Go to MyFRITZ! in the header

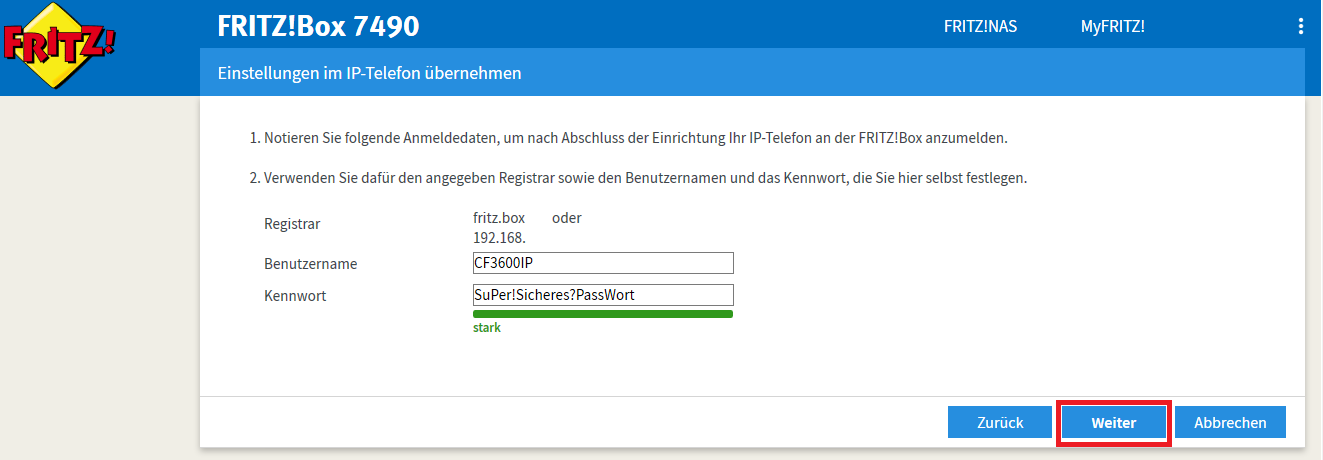point(1112,27)
